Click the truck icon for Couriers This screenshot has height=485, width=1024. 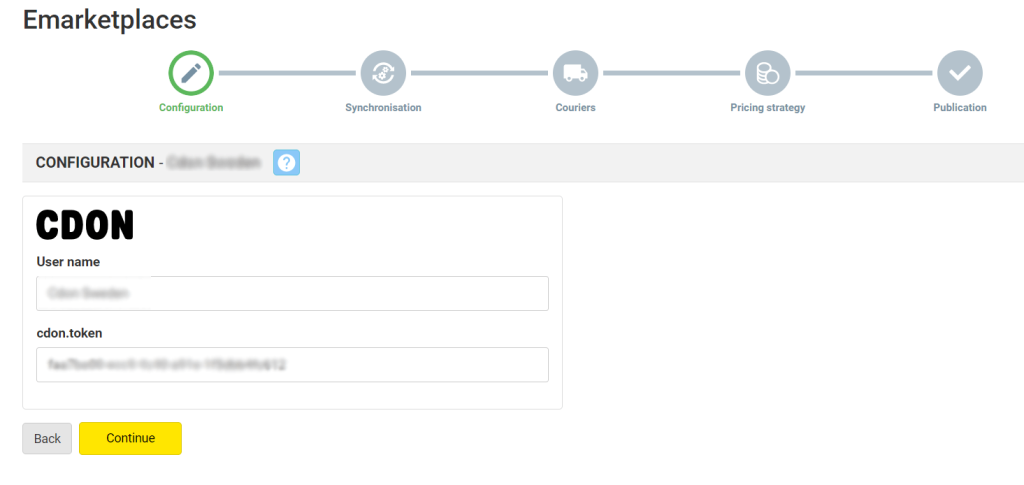pos(575,73)
